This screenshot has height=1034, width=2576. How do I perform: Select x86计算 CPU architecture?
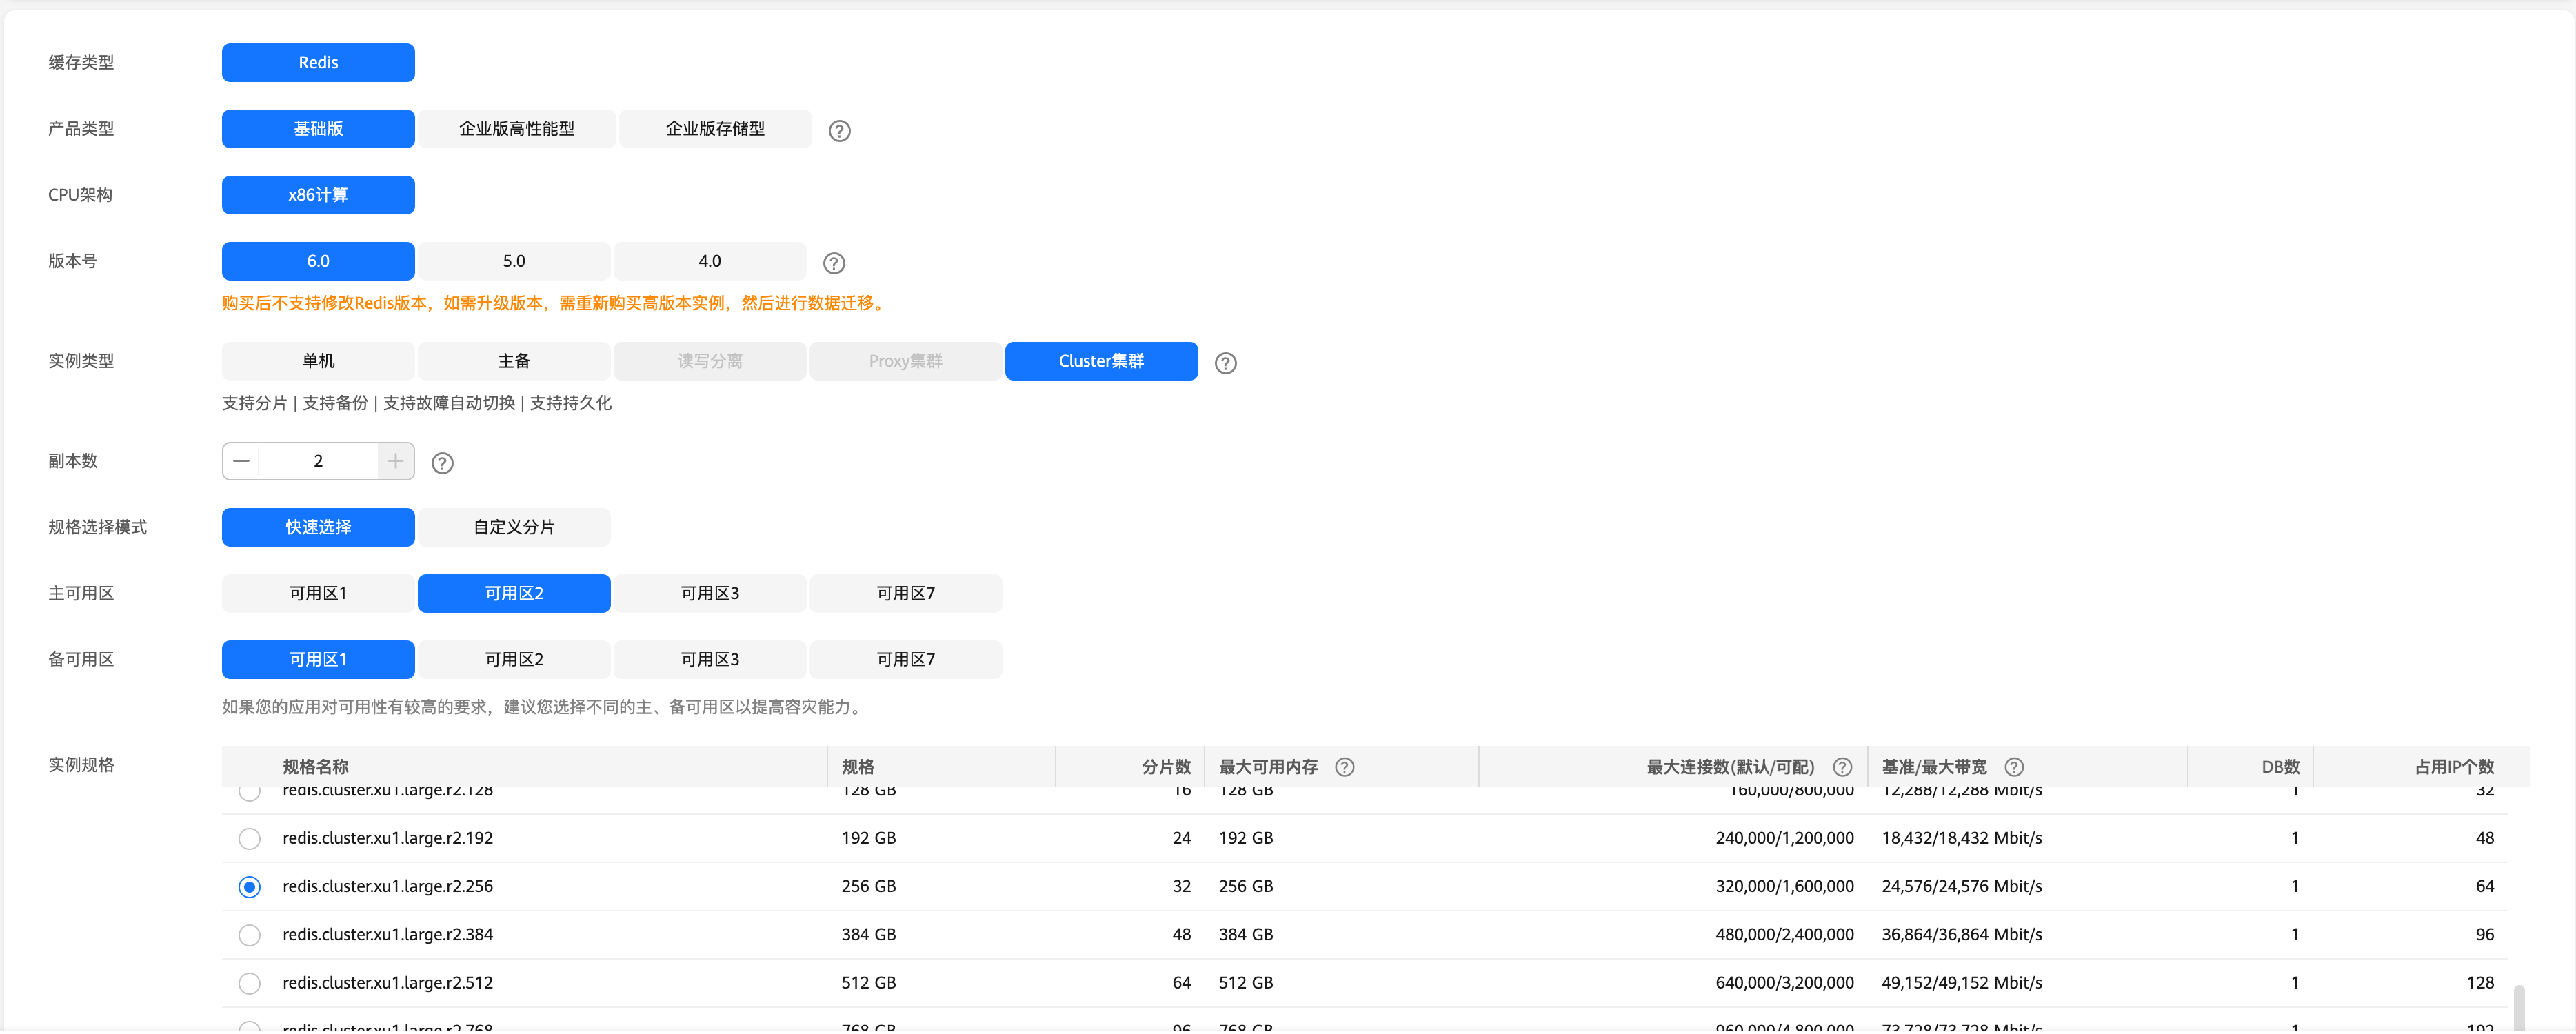click(x=318, y=195)
